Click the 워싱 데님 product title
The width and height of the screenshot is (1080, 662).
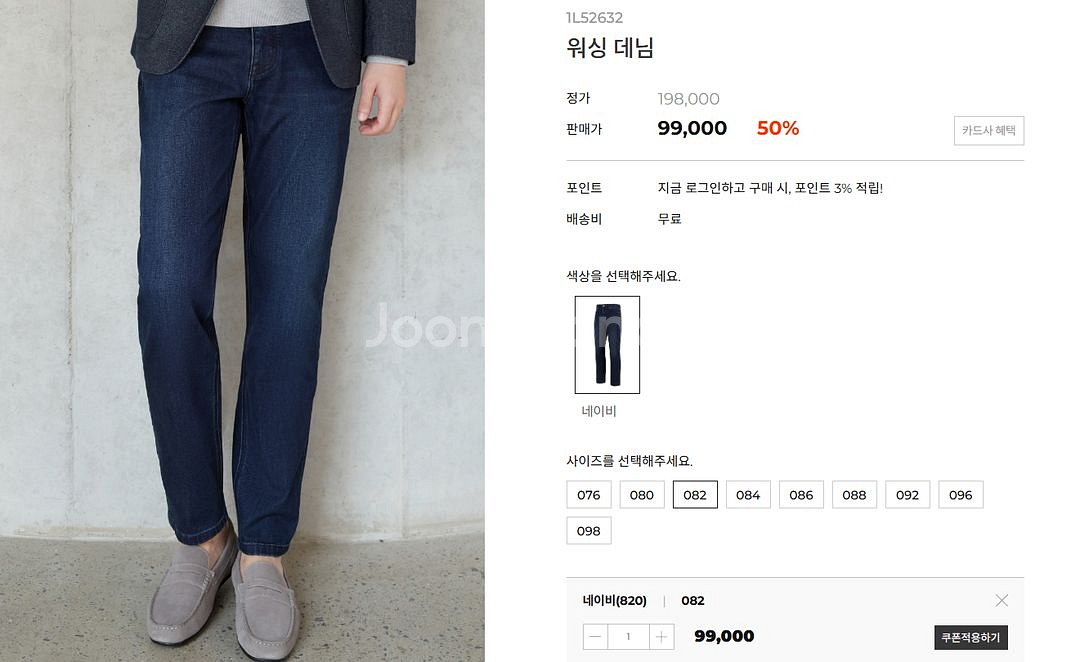pyautogui.click(x=610, y=48)
